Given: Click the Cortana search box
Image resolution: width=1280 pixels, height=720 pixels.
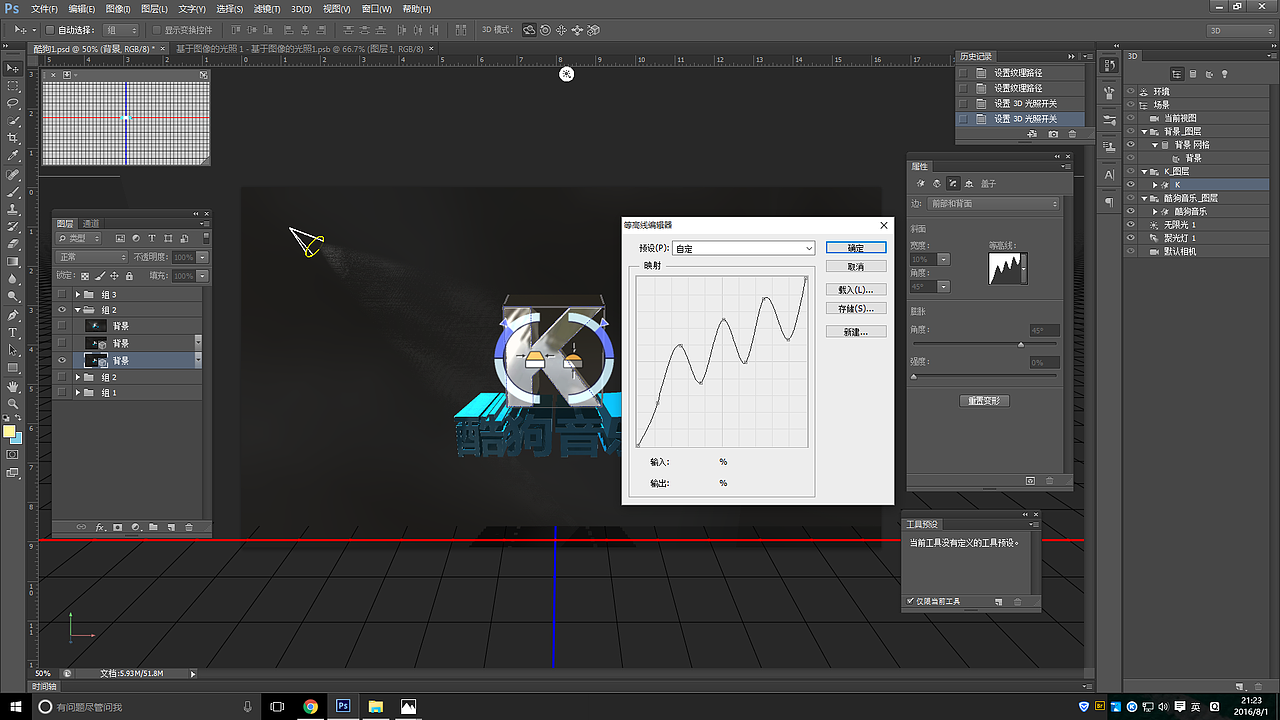Looking at the screenshot, I should (145, 707).
